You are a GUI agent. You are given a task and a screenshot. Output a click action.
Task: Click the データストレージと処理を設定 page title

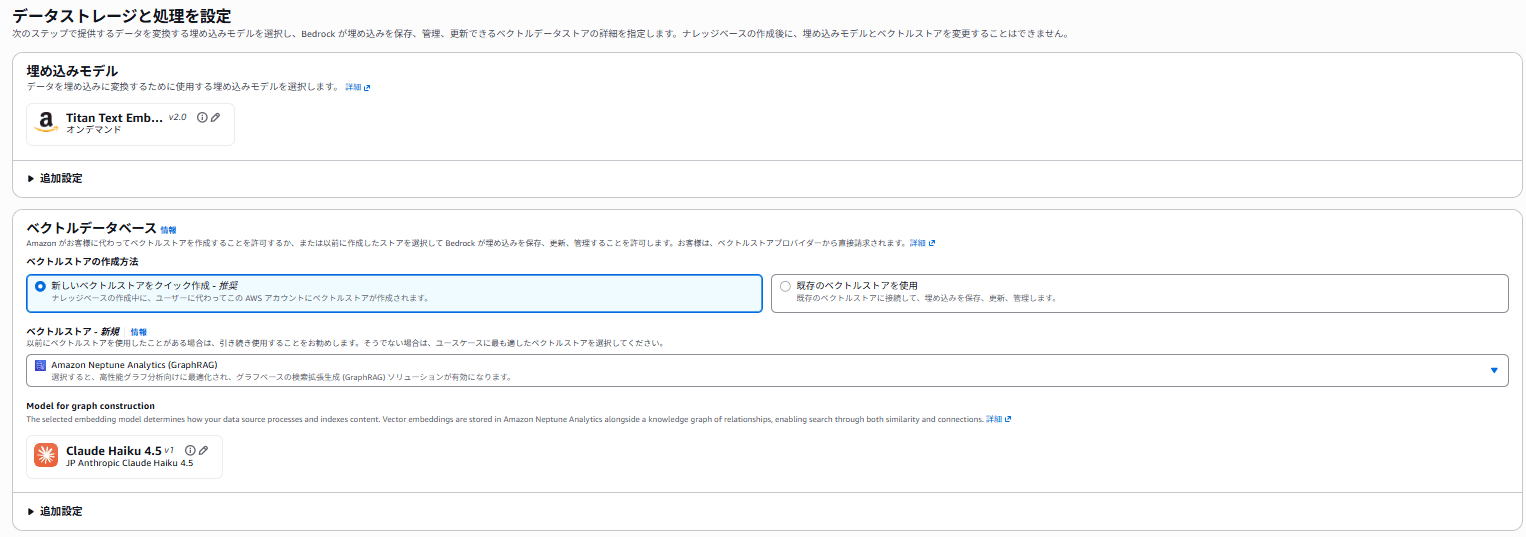click(x=121, y=16)
